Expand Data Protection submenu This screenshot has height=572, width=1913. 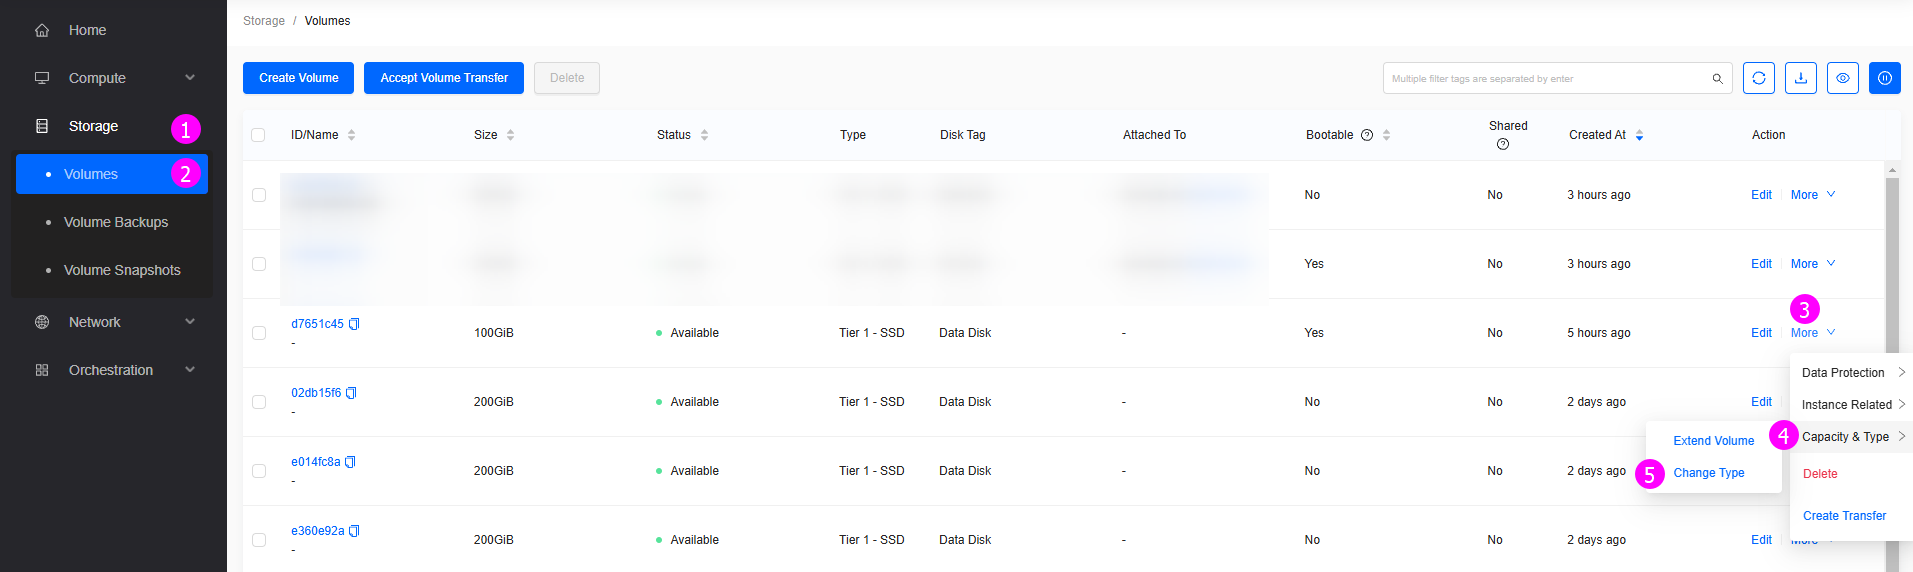coord(1852,373)
